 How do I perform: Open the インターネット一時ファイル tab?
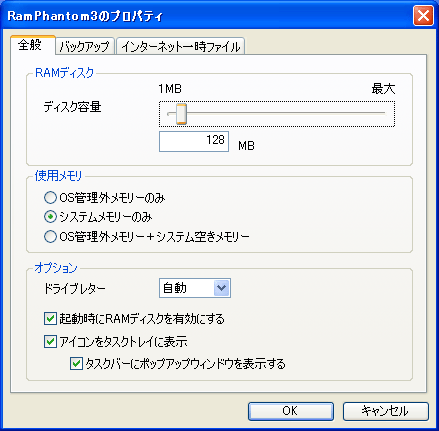(181, 46)
